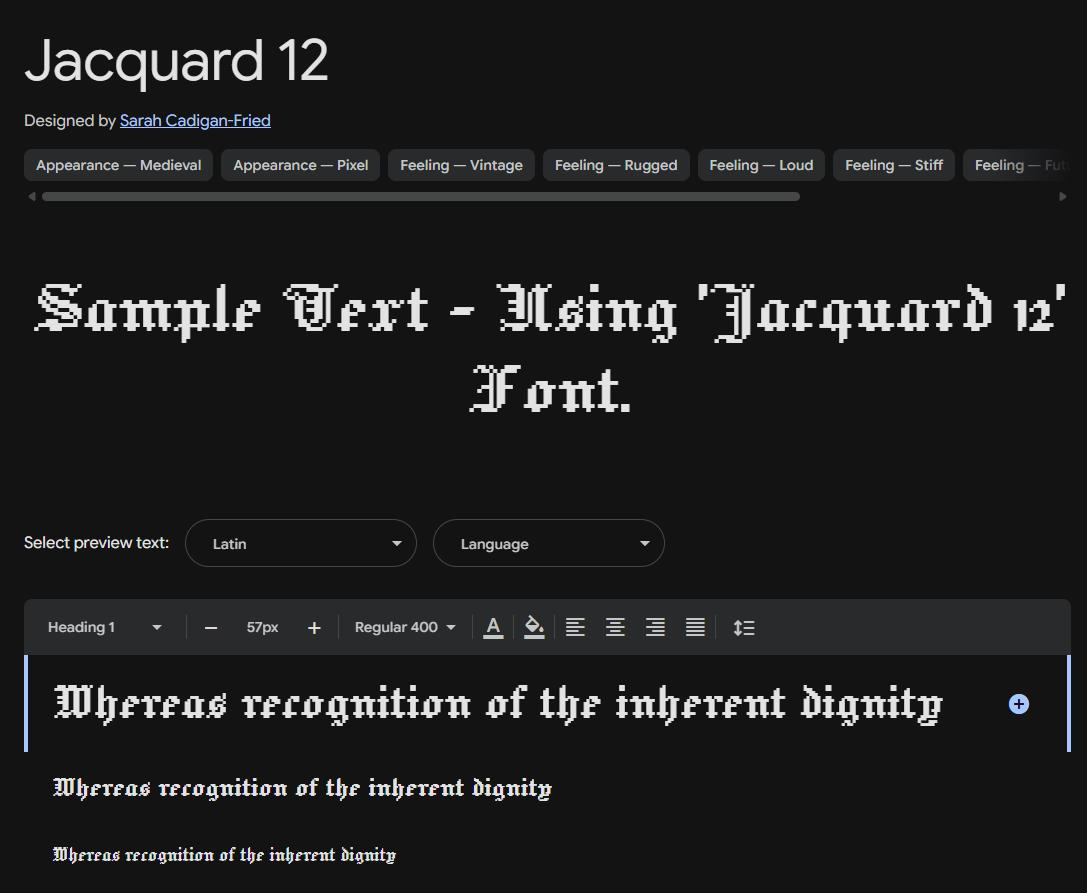The image size is (1087, 893).
Task: Select the Feeling — Rugged tag
Action: coord(616,165)
